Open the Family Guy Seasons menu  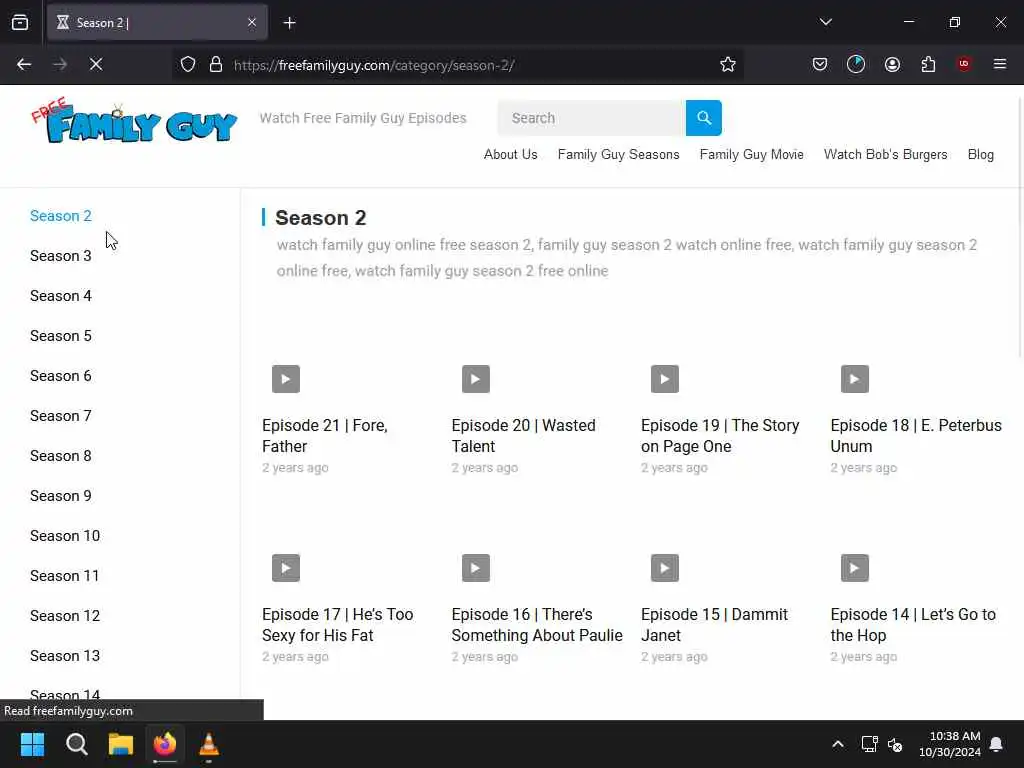(x=618, y=155)
